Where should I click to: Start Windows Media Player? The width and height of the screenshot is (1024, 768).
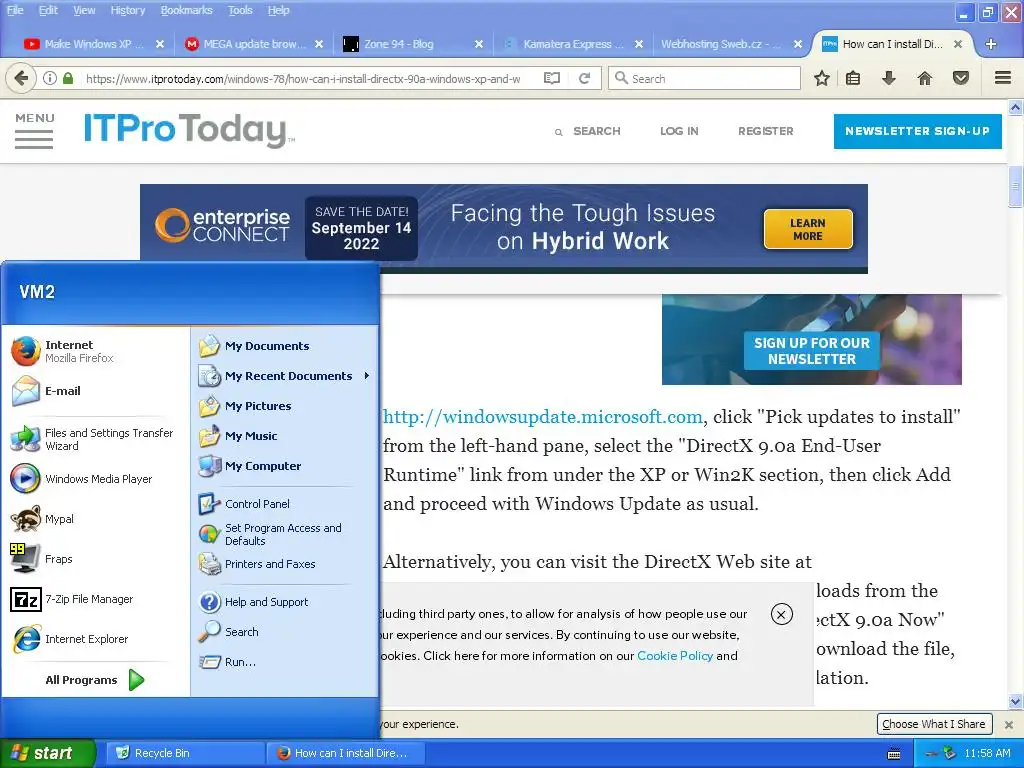(96, 479)
